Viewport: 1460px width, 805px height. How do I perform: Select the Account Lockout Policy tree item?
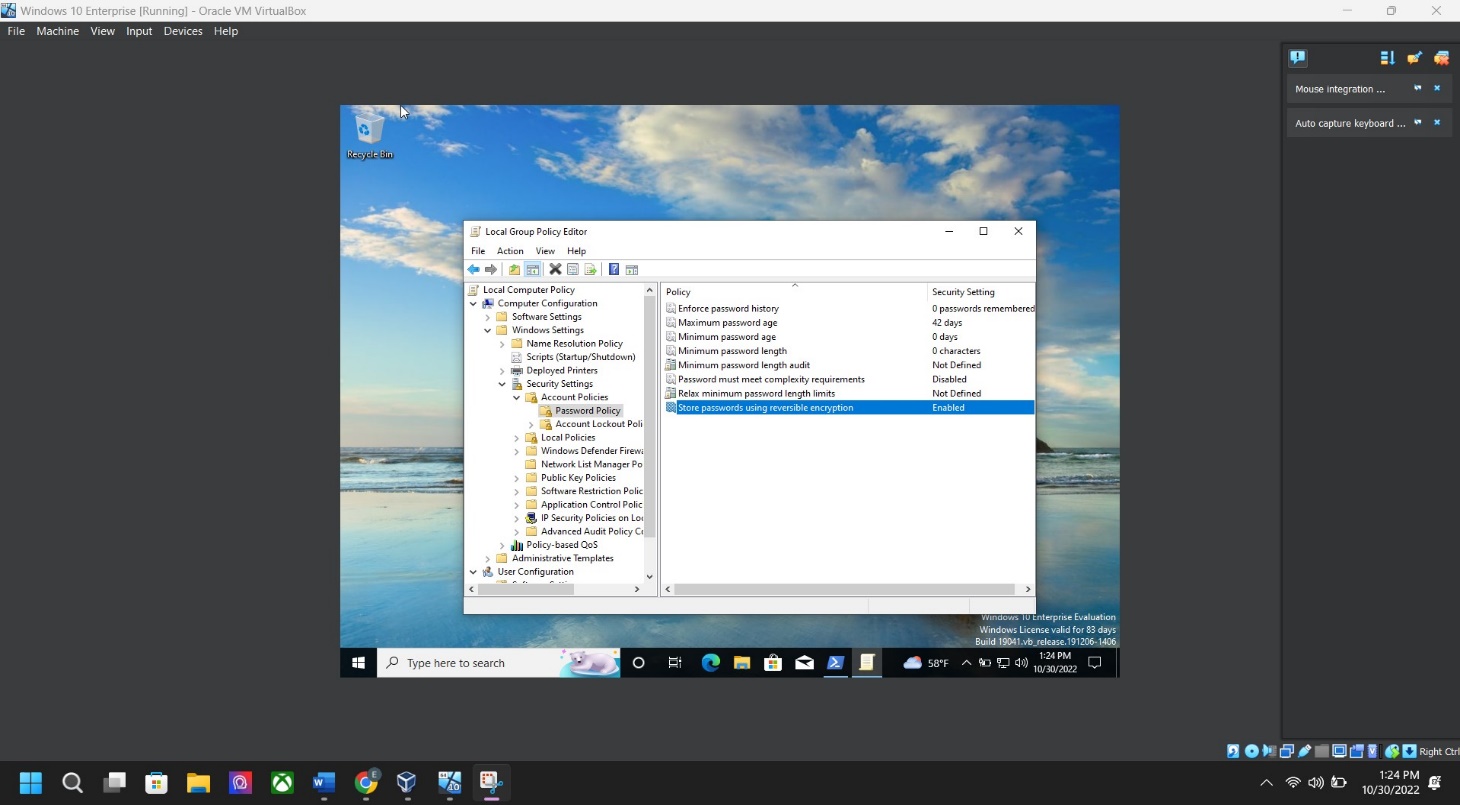pyautogui.click(x=598, y=424)
